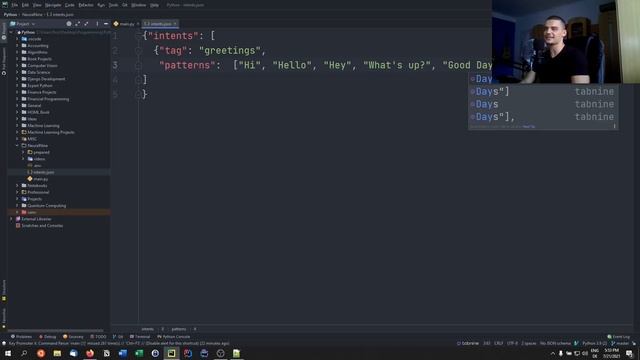Expand the Accounting folder
Viewport: 640px width, 360px height.
[x=17, y=46]
